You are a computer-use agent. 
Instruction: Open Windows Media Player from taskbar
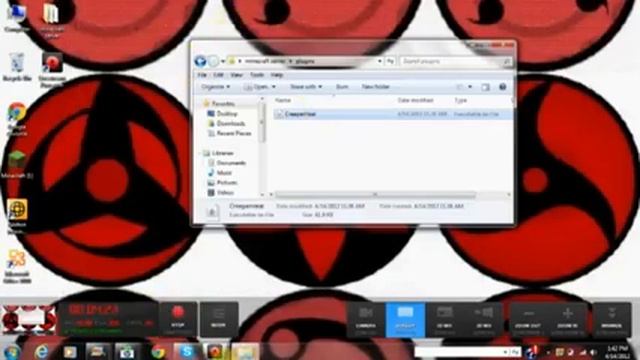pyautogui.click(x=70, y=352)
